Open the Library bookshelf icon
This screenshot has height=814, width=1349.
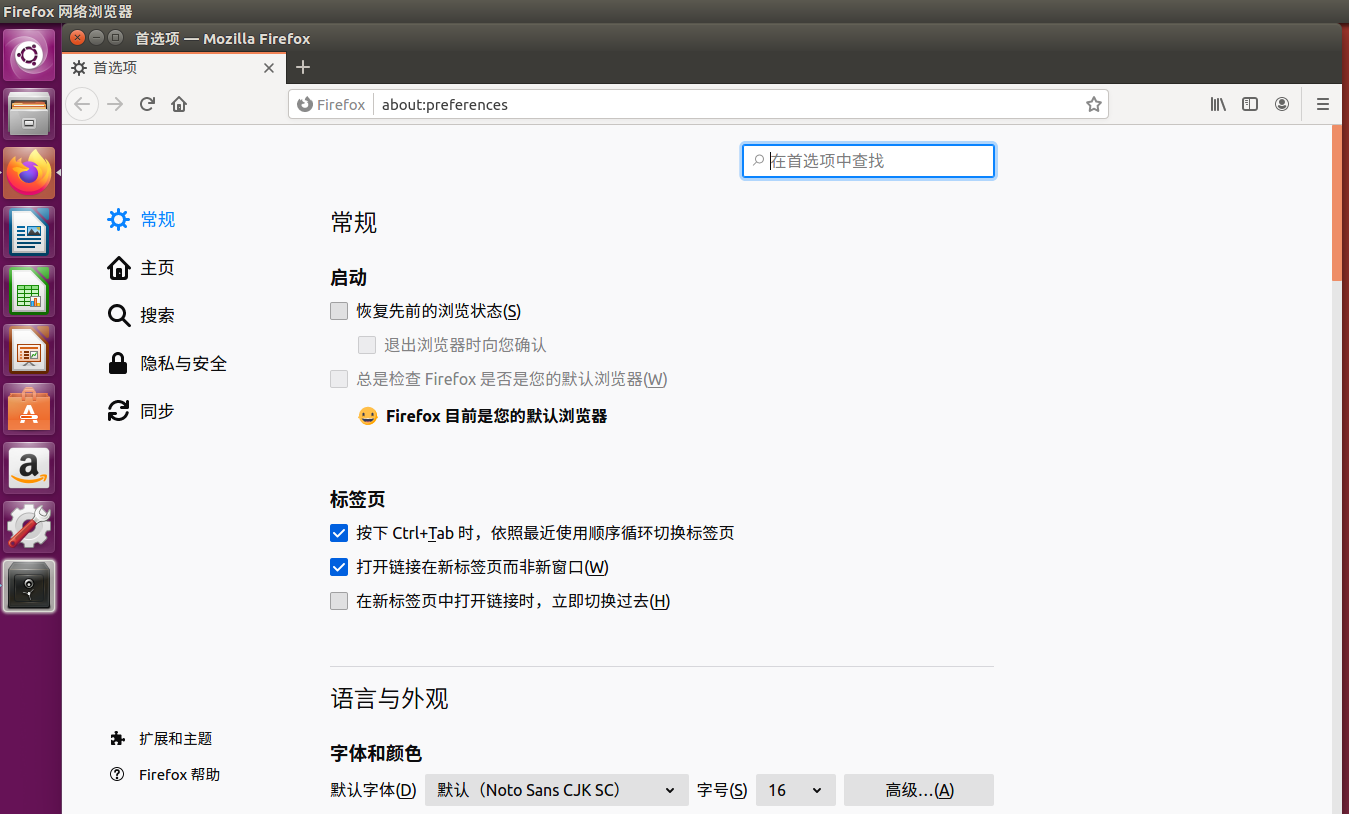1218,104
